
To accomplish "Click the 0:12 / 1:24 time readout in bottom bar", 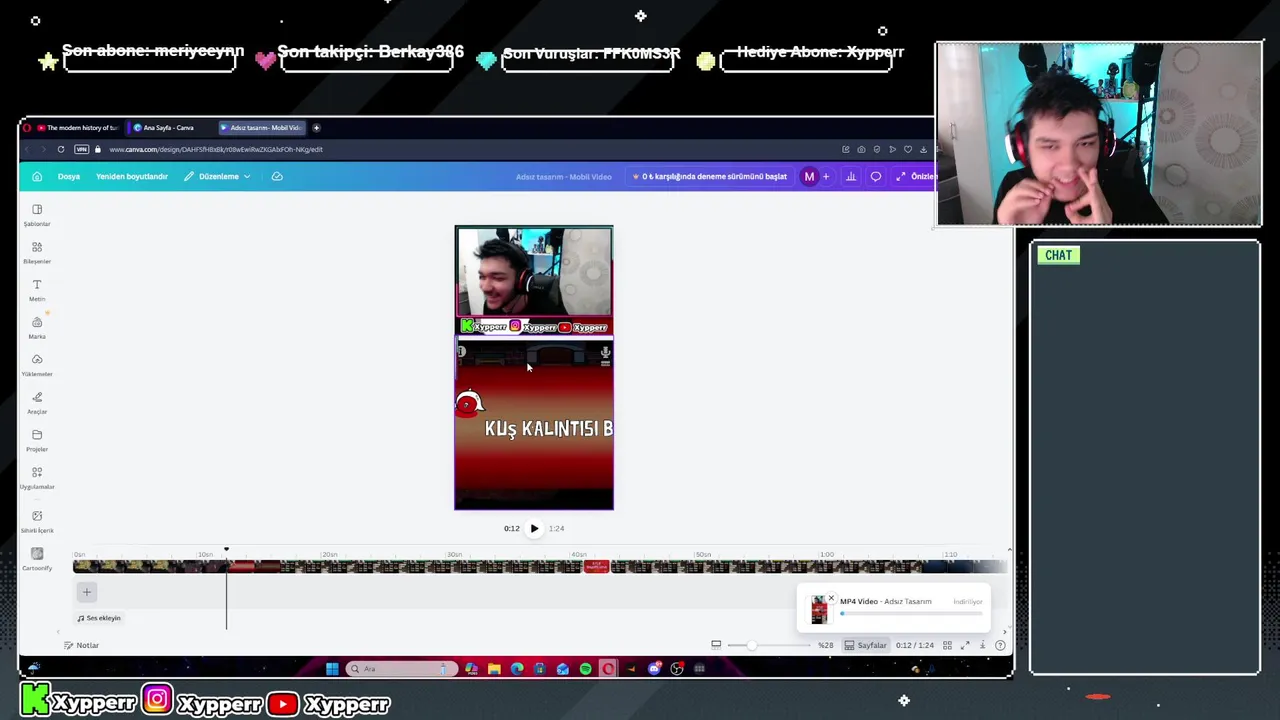I will [x=915, y=645].
